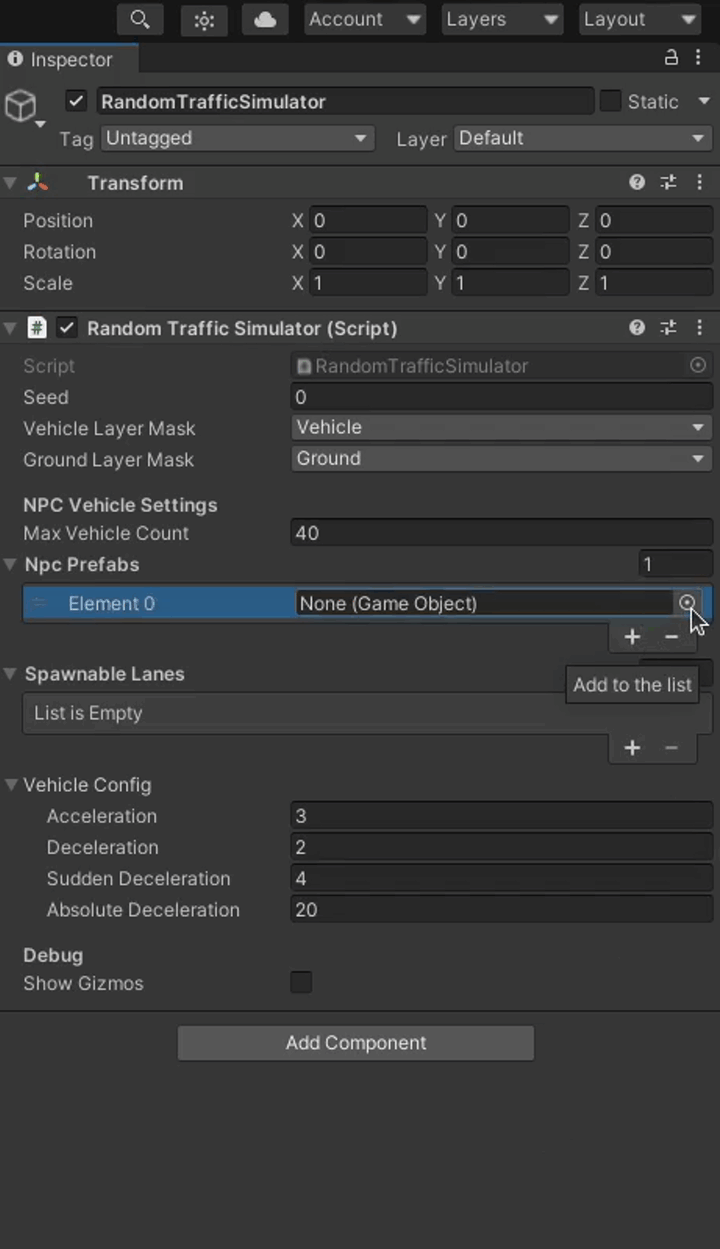
Task: Collapse the Npc Prefabs list
Action: tap(10, 564)
